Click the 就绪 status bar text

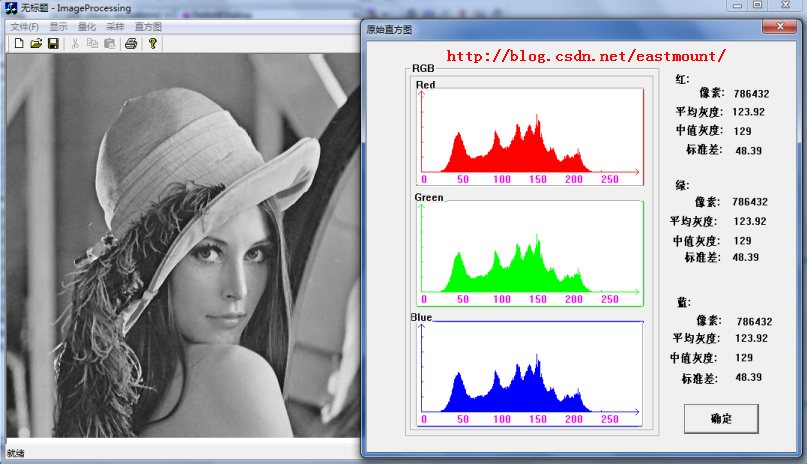(x=15, y=453)
